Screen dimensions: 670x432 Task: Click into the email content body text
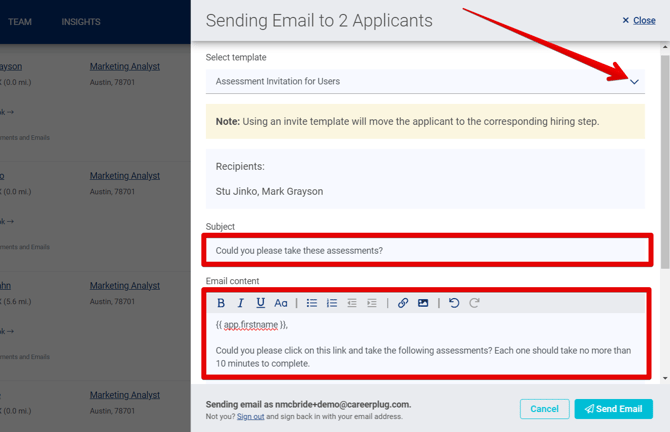[423, 357]
